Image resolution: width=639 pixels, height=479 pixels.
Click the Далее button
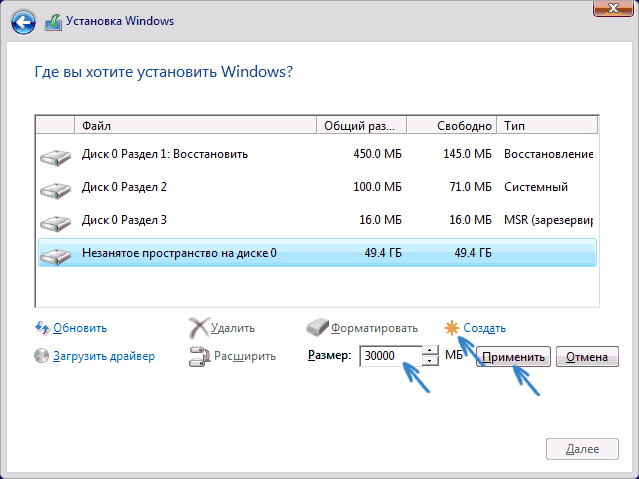(582, 449)
